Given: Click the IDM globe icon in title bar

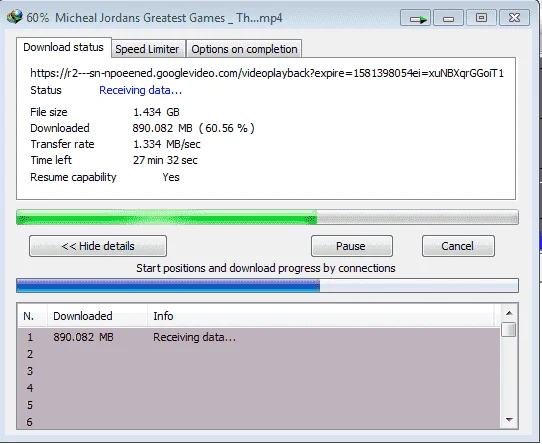Looking at the screenshot, I should (15, 17).
